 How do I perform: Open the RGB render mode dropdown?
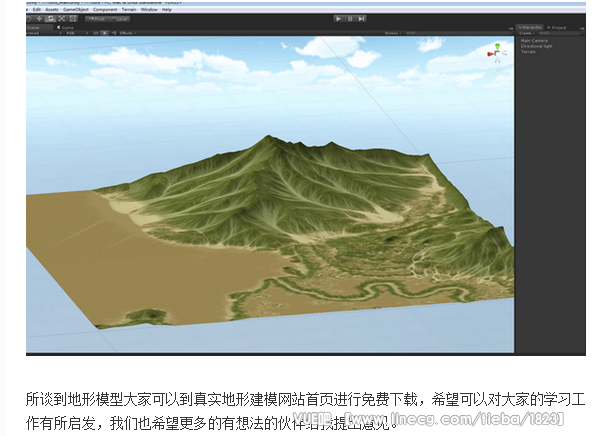[77, 33]
